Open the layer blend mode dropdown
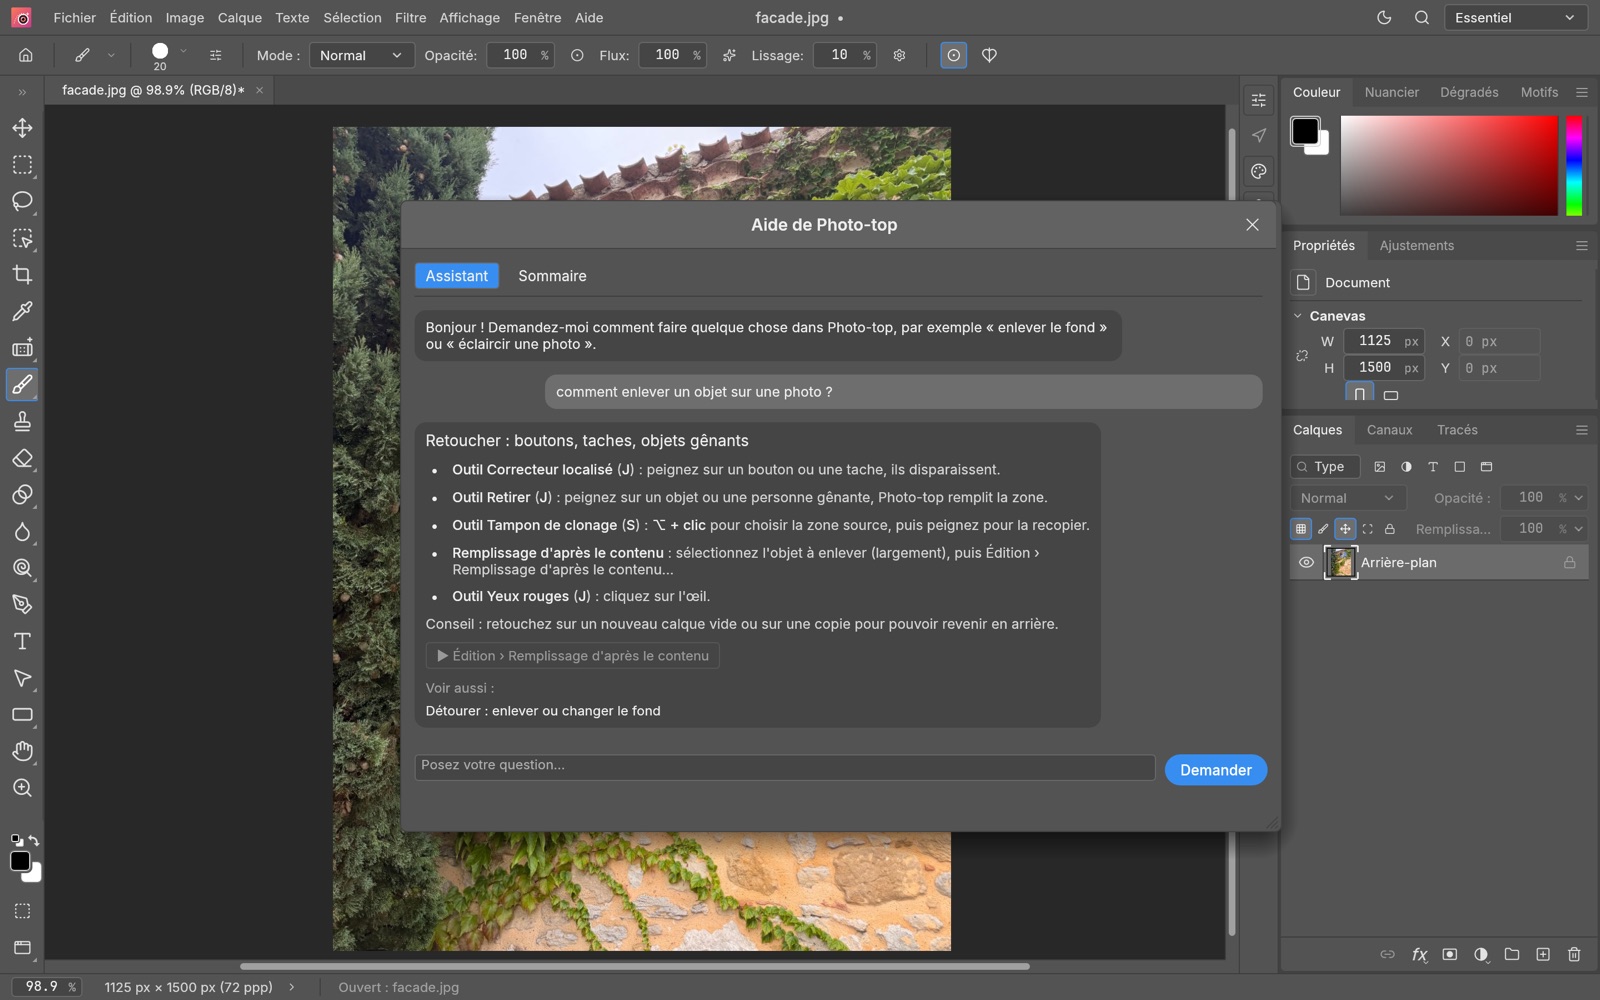The height and width of the screenshot is (1000, 1600). pyautogui.click(x=1347, y=498)
